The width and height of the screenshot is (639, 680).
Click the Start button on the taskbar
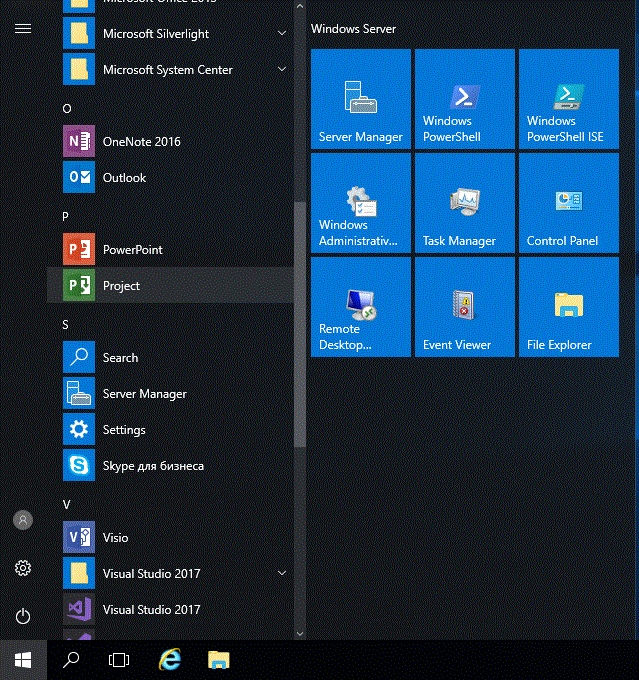point(23,660)
